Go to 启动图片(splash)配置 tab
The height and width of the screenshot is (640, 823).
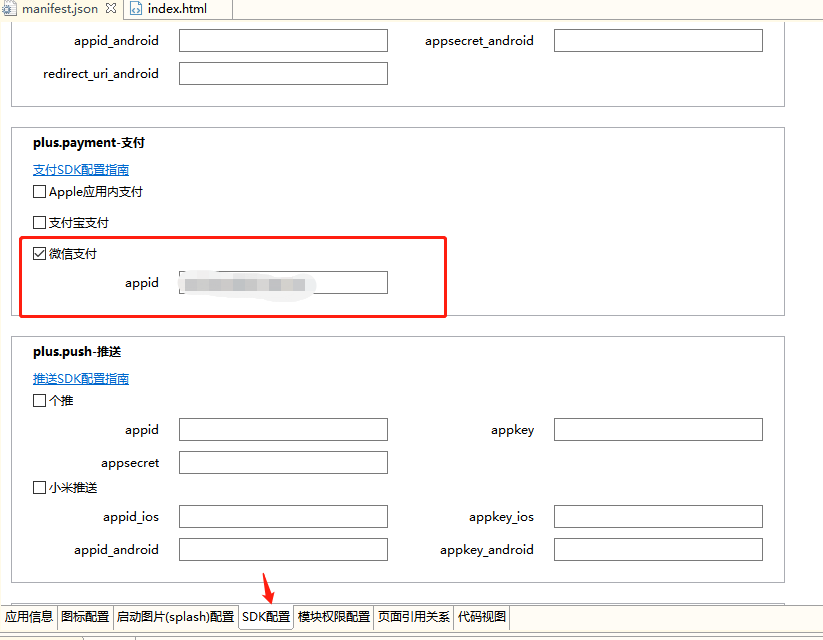(175, 617)
